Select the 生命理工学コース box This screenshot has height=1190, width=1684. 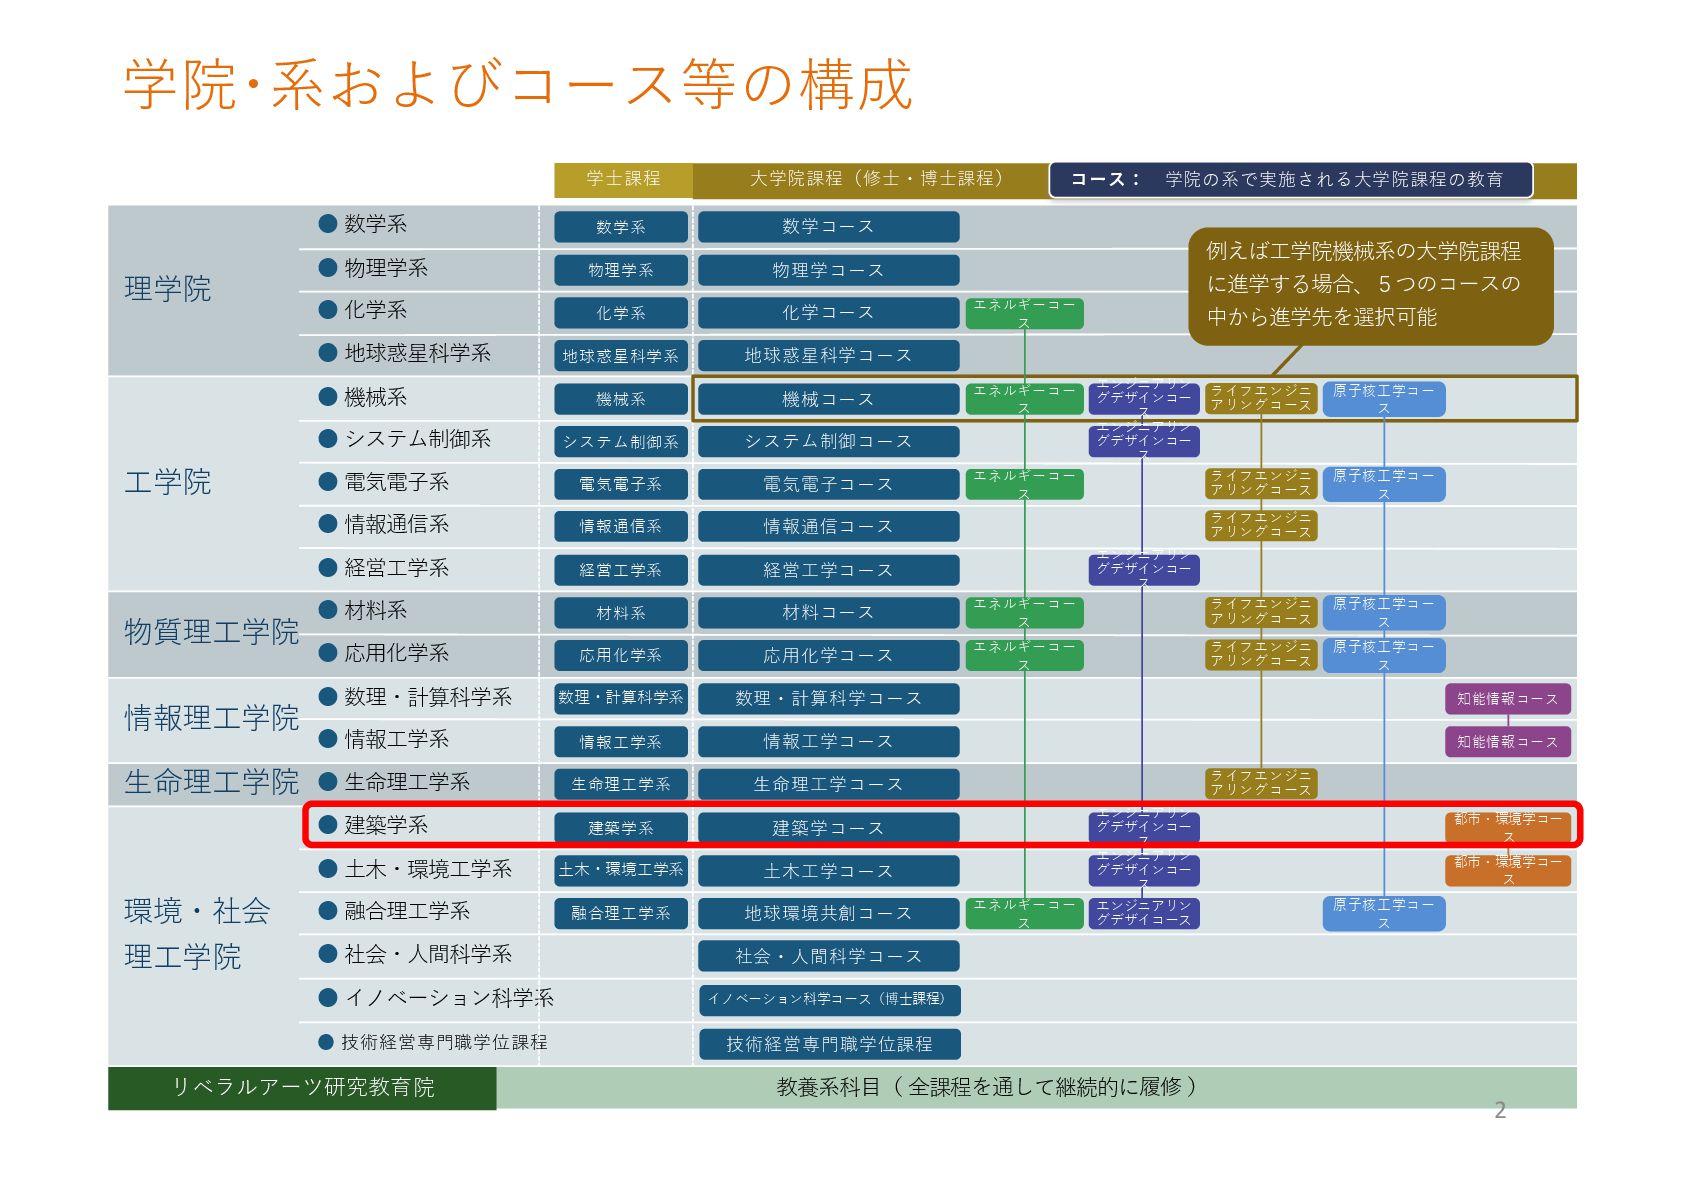828,784
